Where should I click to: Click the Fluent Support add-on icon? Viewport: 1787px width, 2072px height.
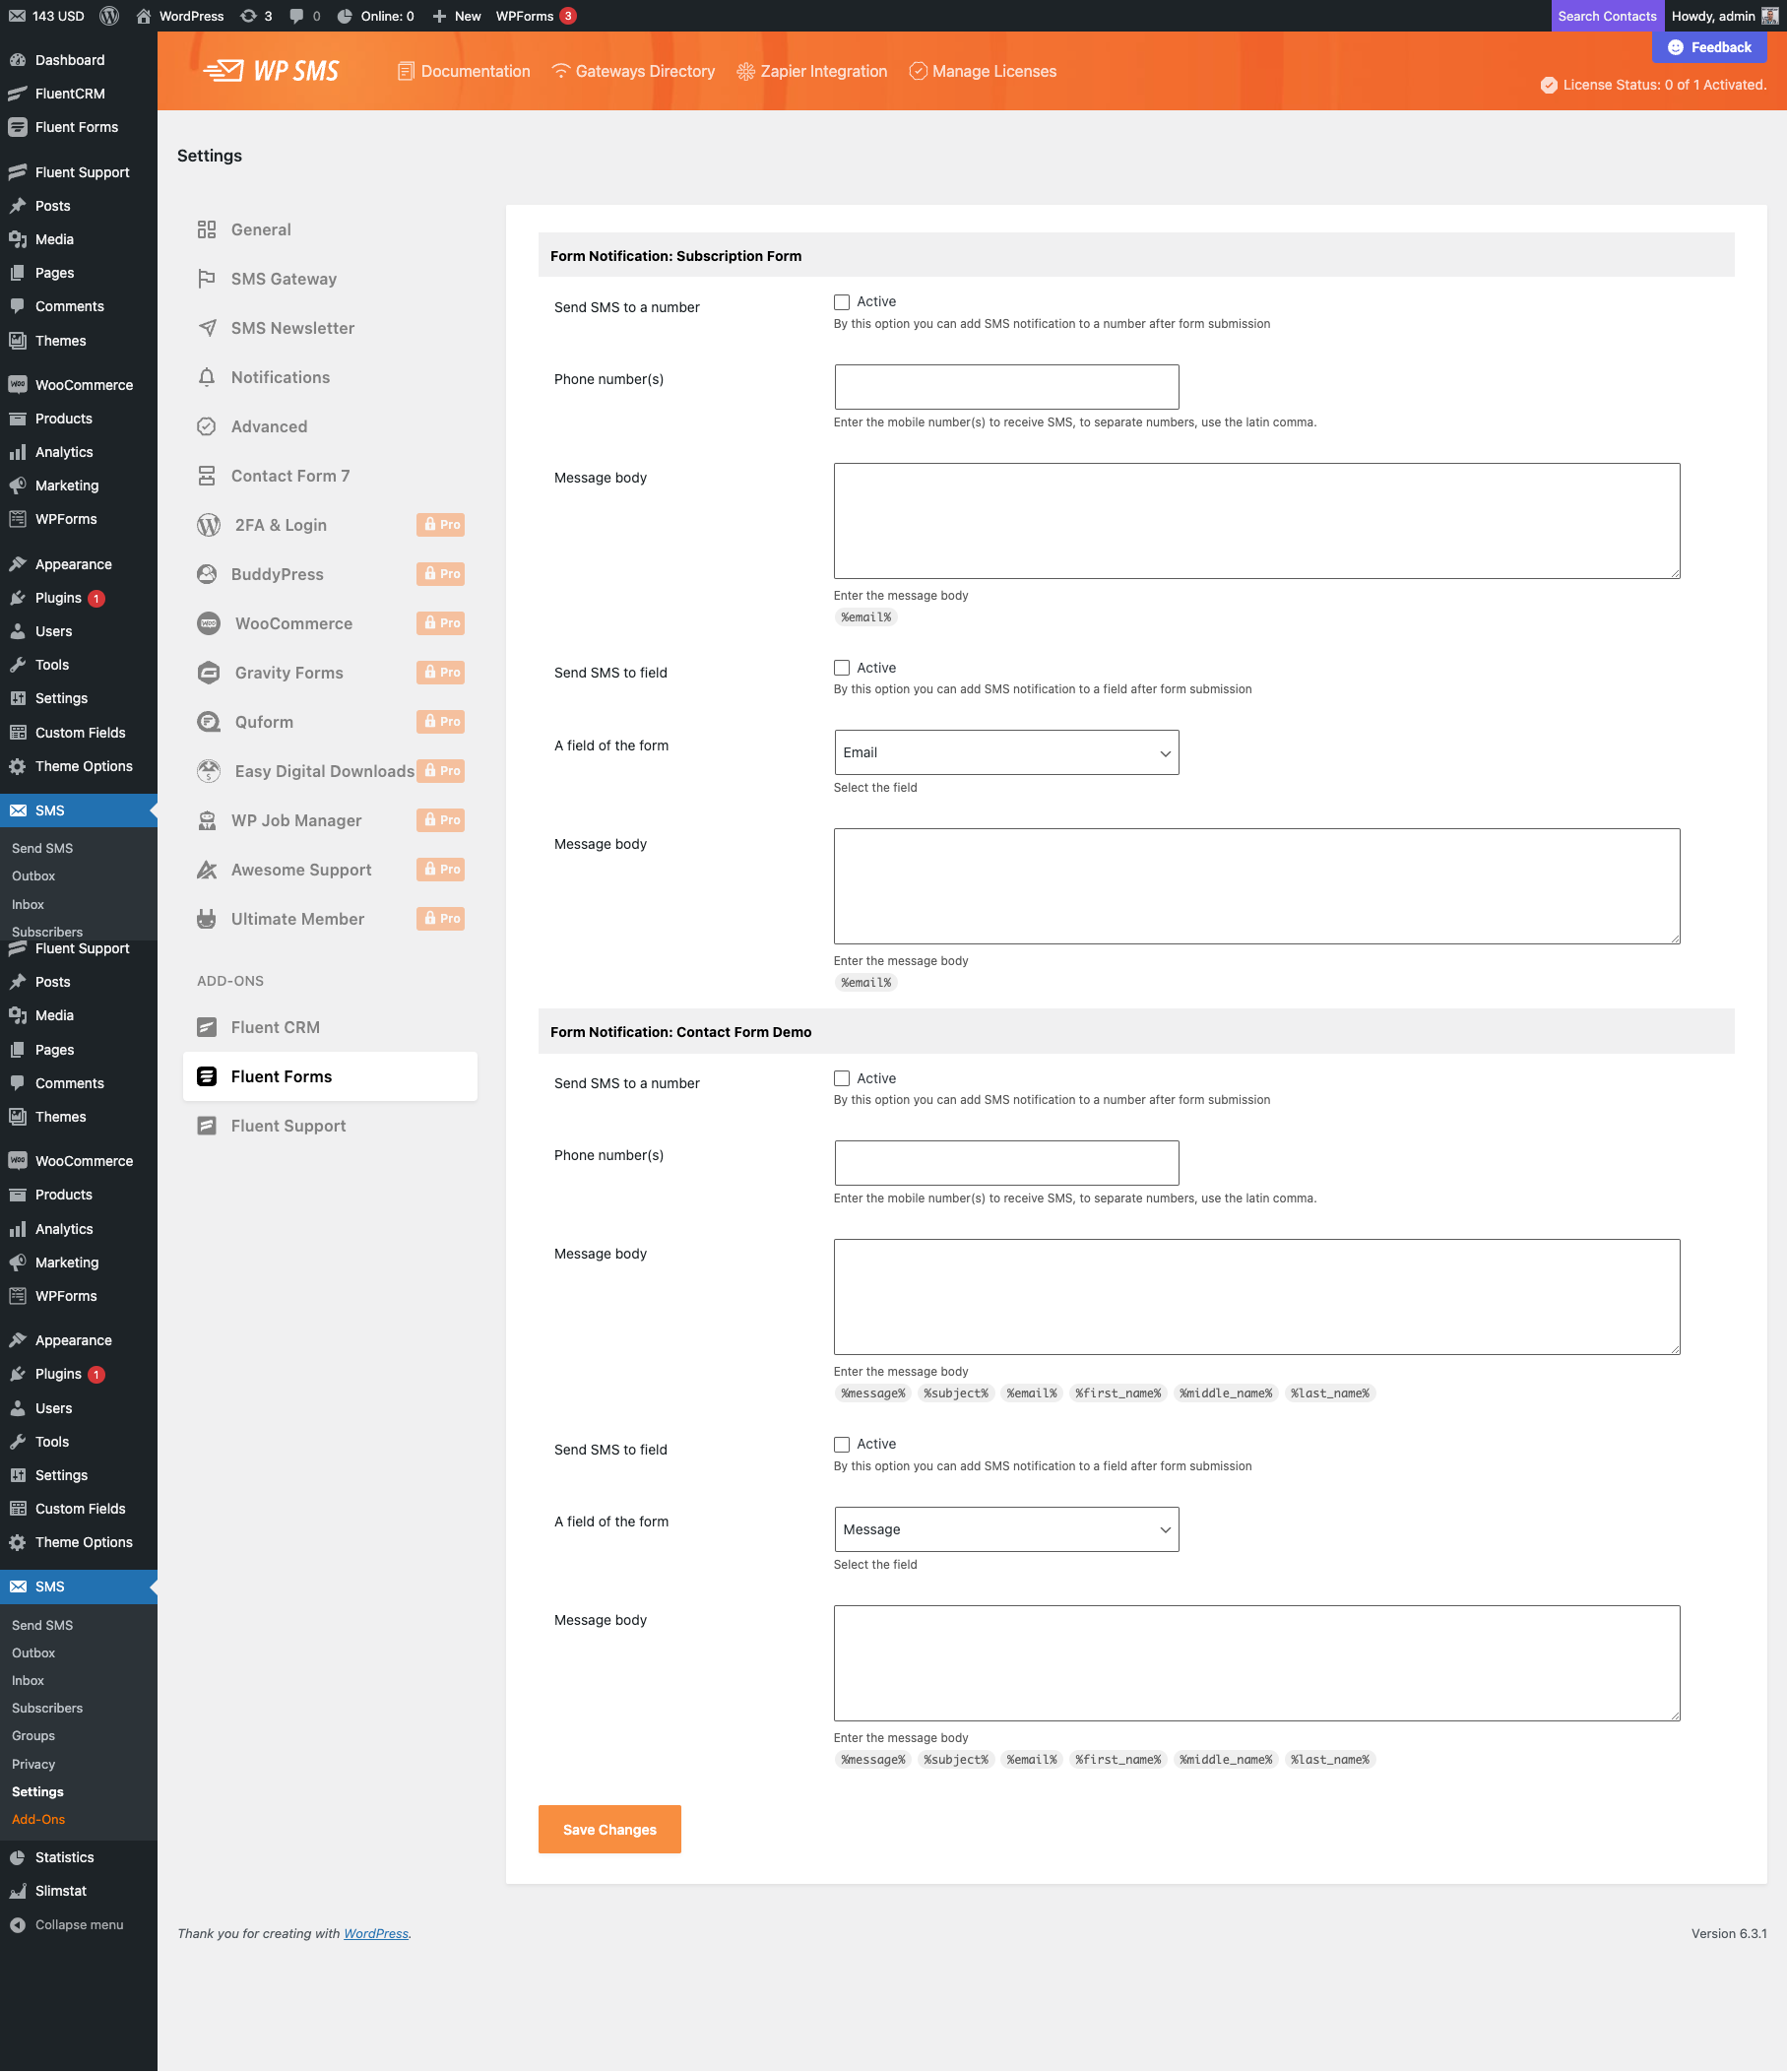point(207,1126)
